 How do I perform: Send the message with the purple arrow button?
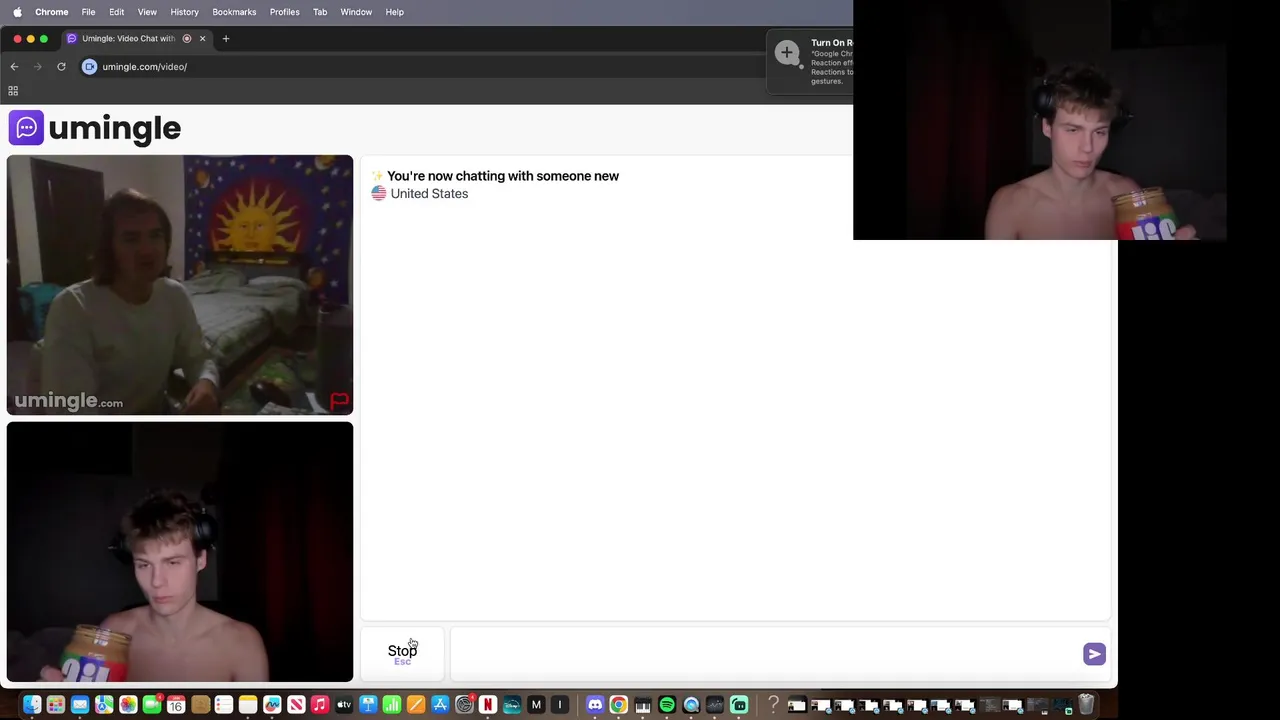1094,654
